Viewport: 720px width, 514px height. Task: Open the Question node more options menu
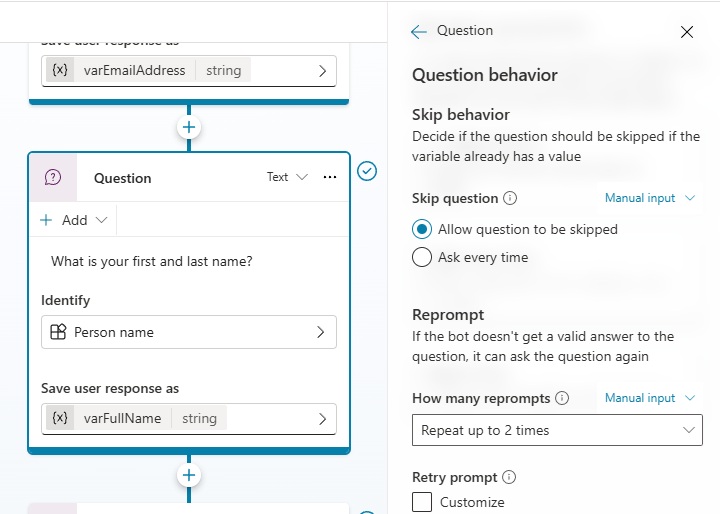point(330,177)
